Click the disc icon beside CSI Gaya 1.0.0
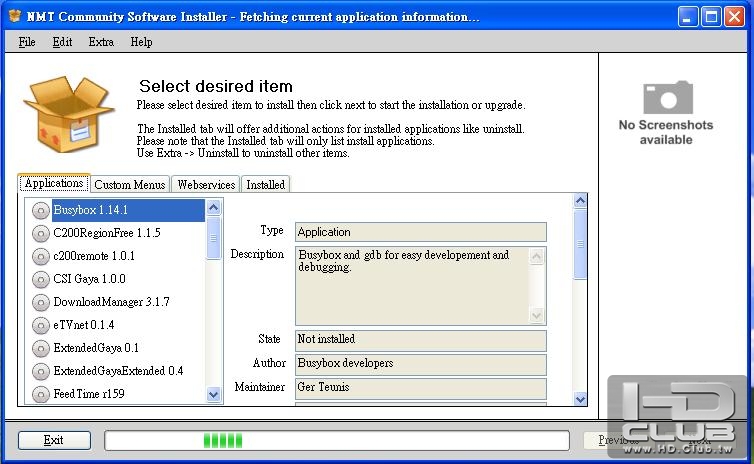The image size is (754, 464). 41,279
